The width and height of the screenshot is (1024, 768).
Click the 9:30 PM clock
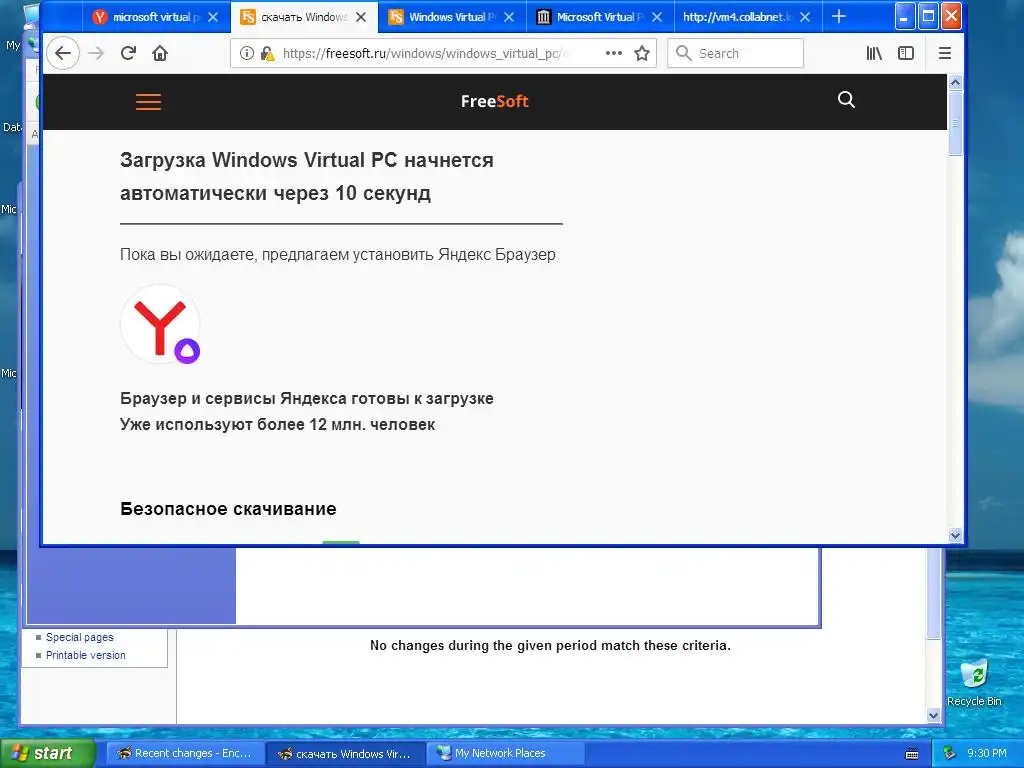[x=986, y=753]
